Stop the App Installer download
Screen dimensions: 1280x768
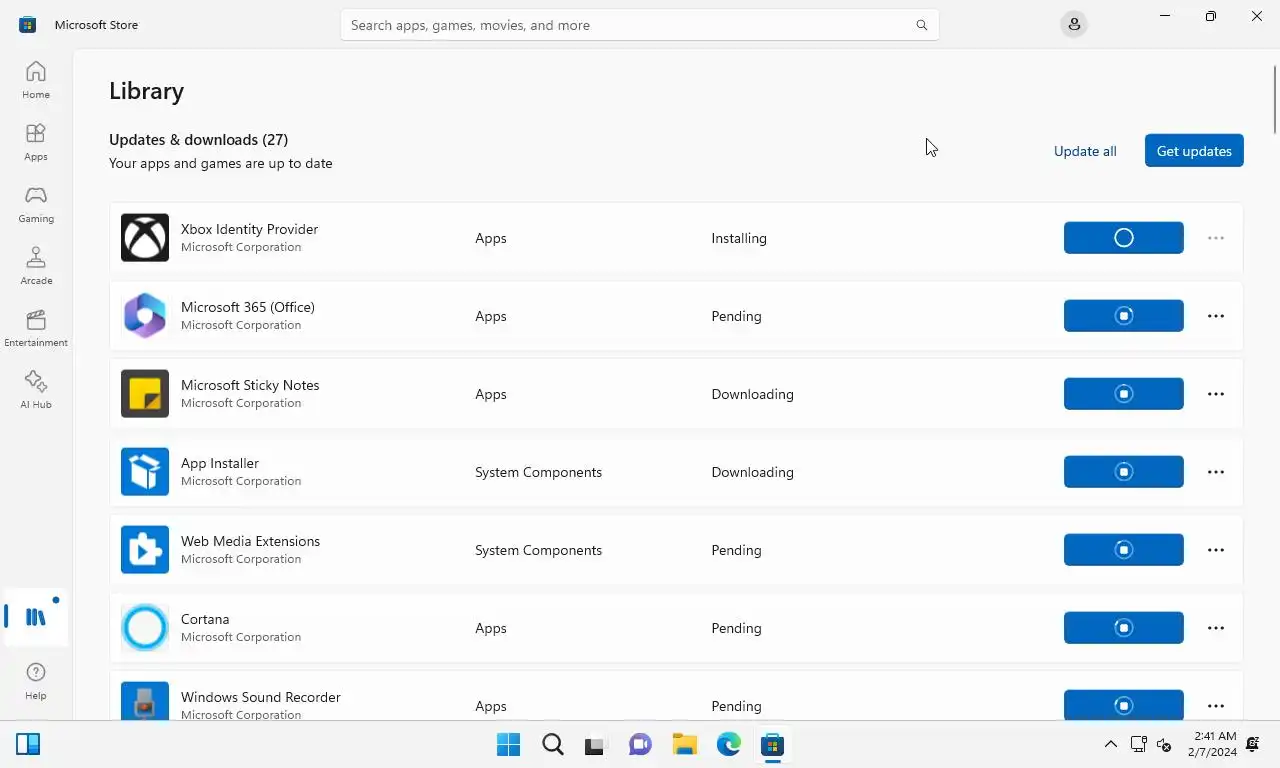click(1124, 472)
